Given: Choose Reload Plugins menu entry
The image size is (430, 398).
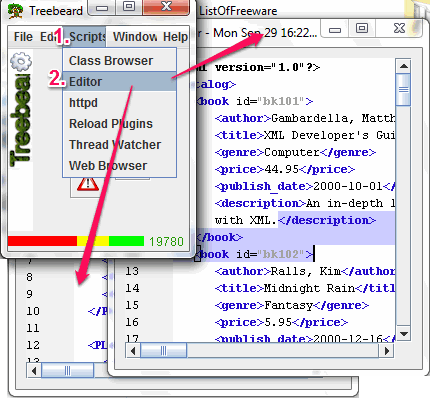Looking at the screenshot, I should (119, 123).
